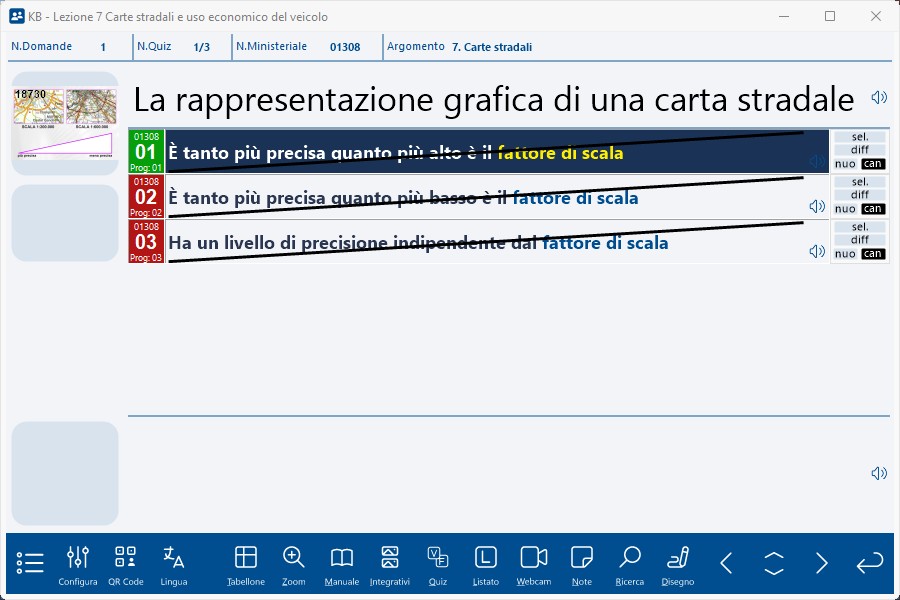Viewport: 900px width, 600px height.
Task: Open the list menu icon at bottom-left
Action: coord(30,563)
